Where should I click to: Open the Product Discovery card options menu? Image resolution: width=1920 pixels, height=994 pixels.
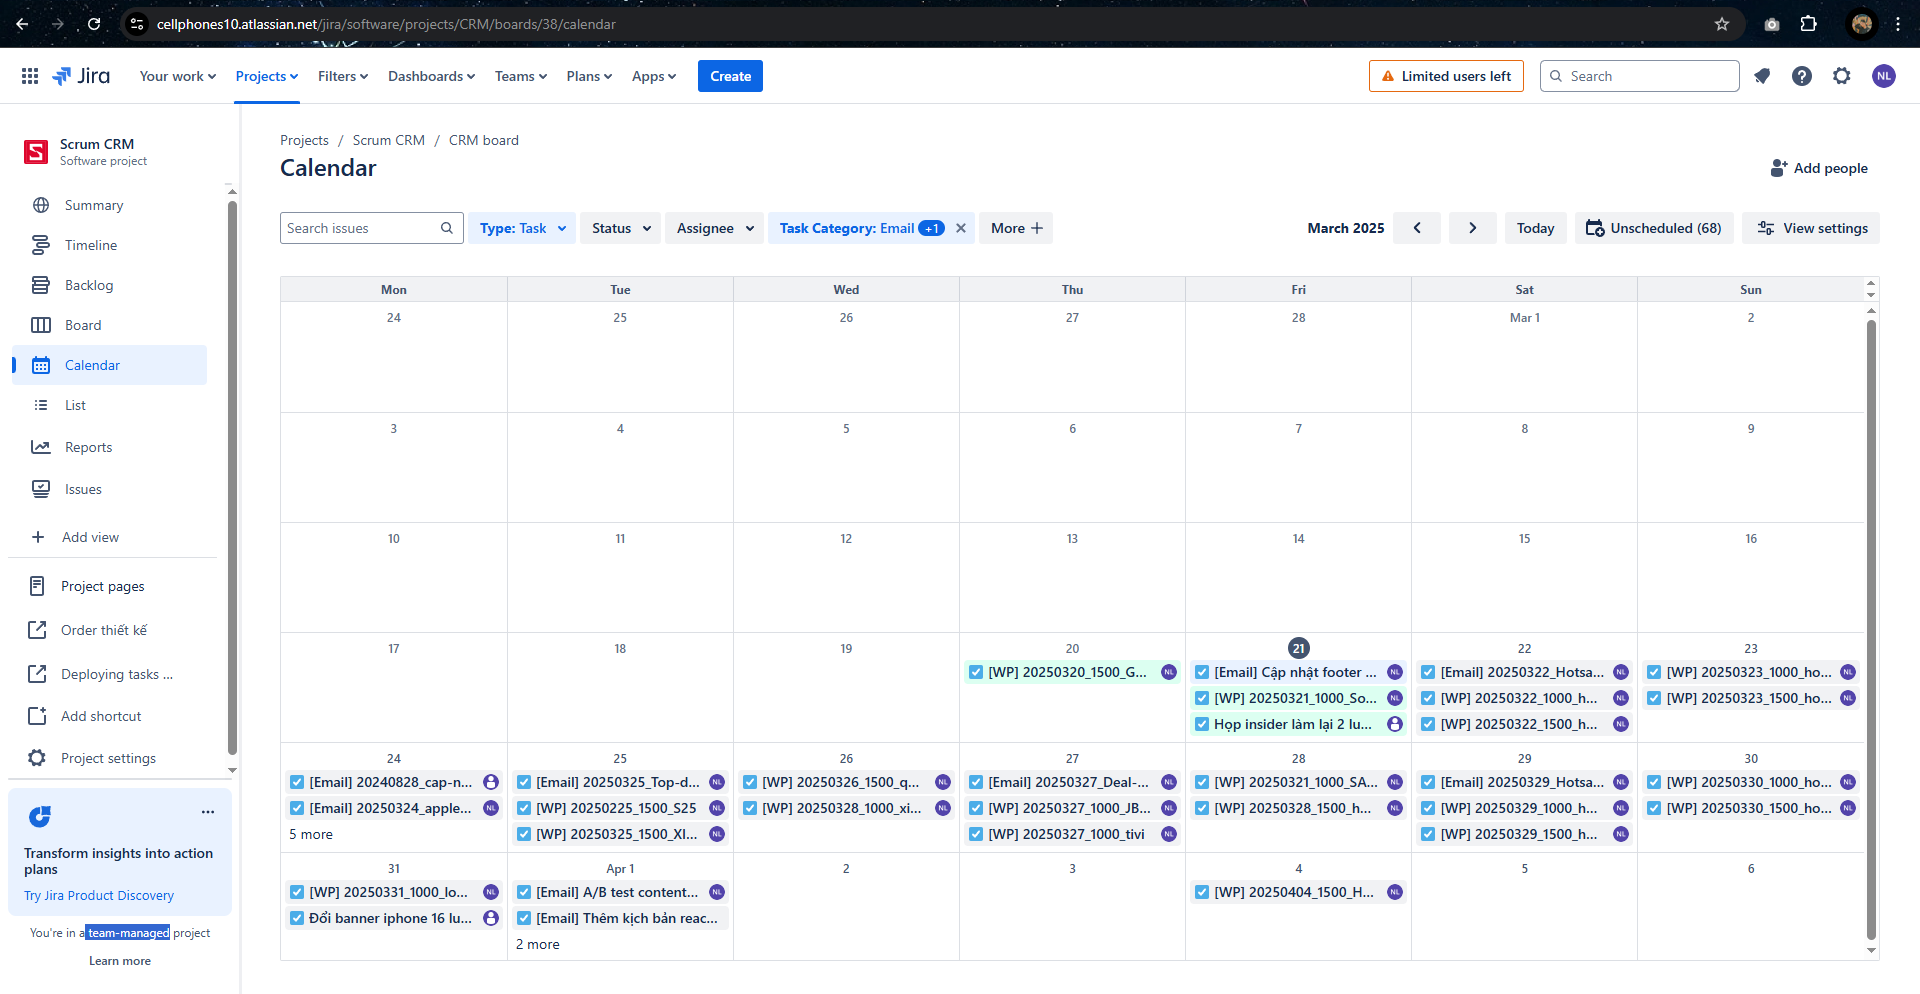coord(208,812)
